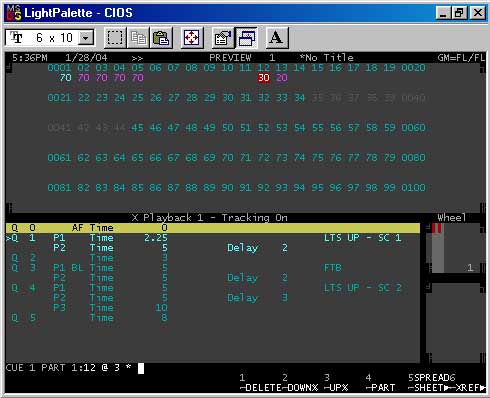Click the LightPalette title bar app icon
This screenshot has width=490, height=398.
(14, 13)
